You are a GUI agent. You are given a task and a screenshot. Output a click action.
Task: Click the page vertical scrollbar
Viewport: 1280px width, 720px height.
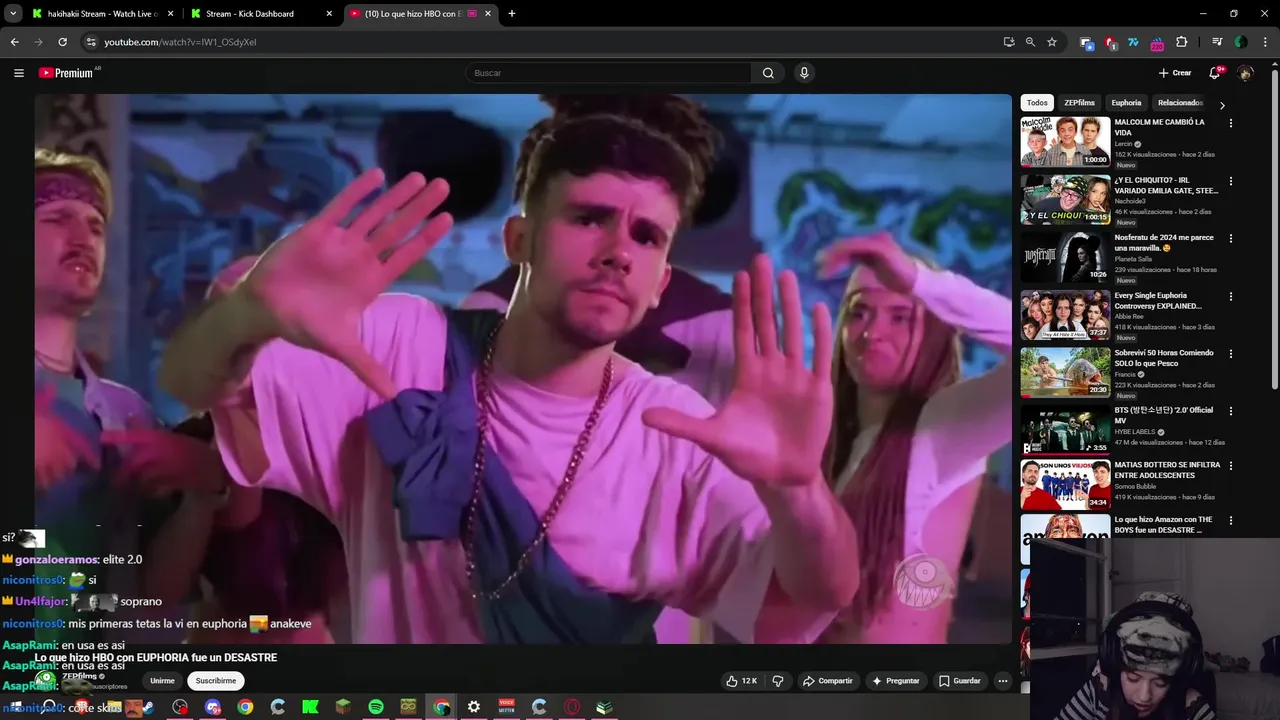click(x=1275, y=230)
